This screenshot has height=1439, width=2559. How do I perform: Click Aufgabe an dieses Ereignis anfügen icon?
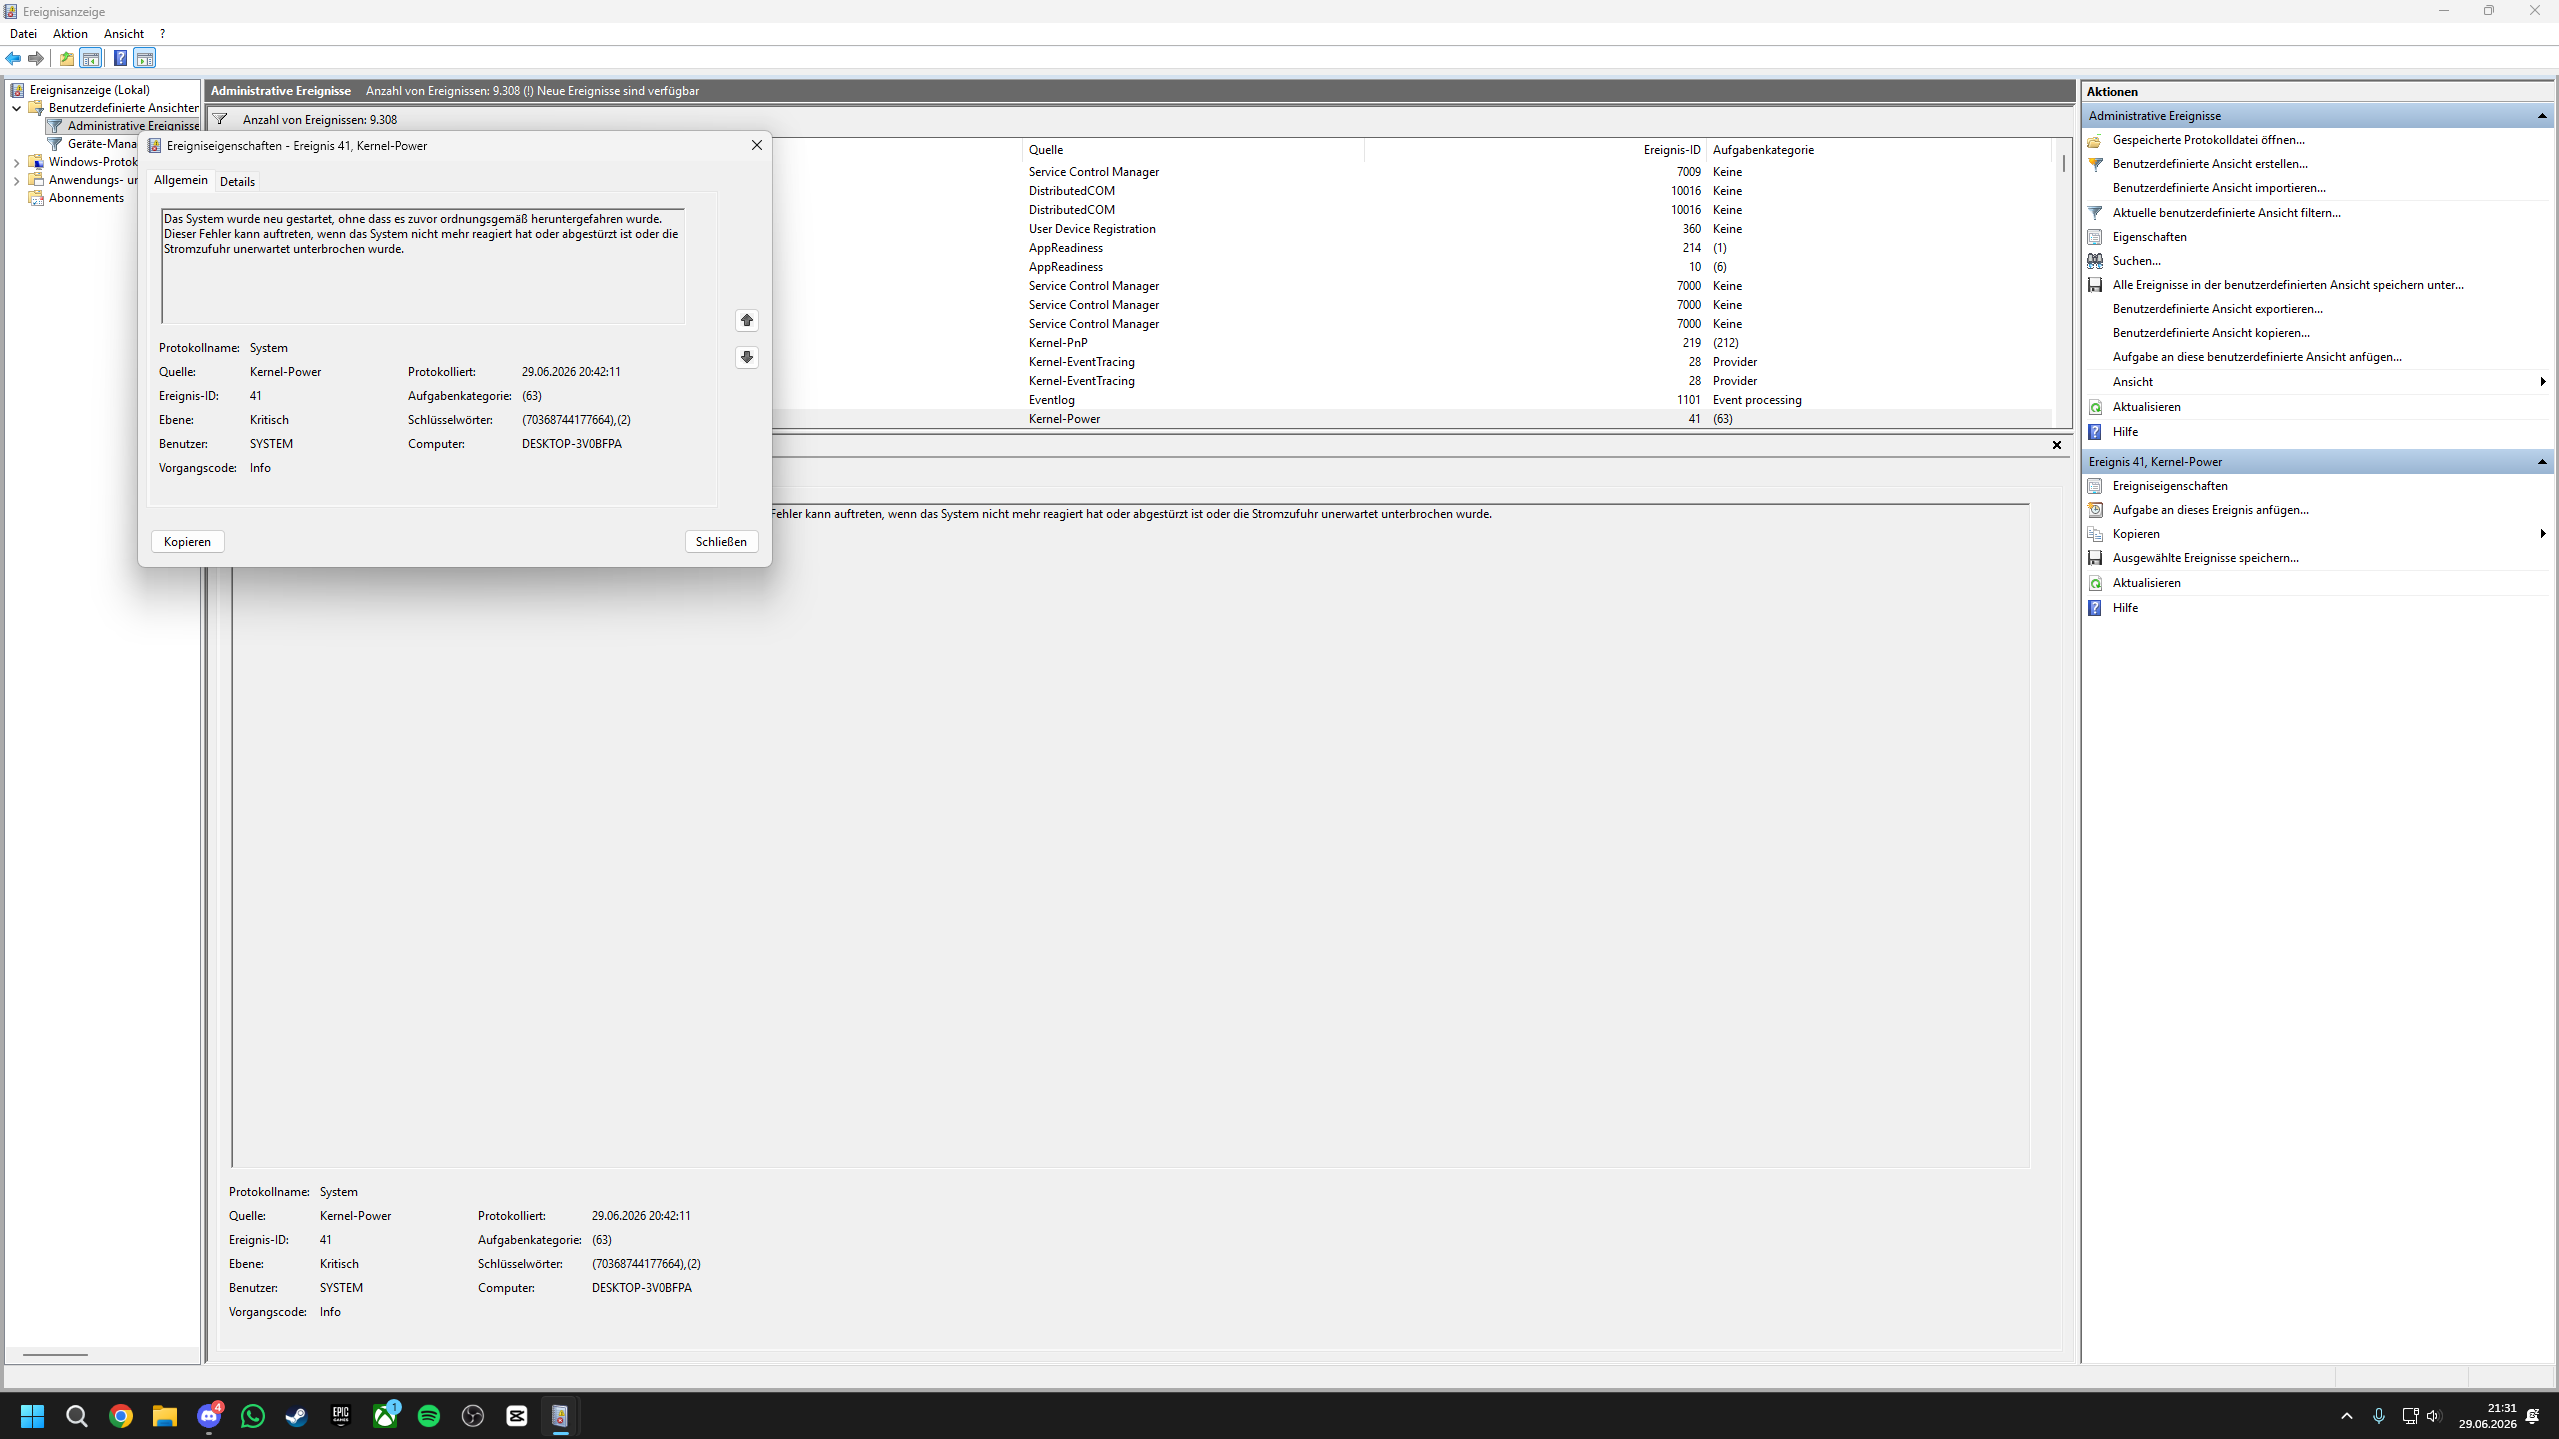(2095, 510)
